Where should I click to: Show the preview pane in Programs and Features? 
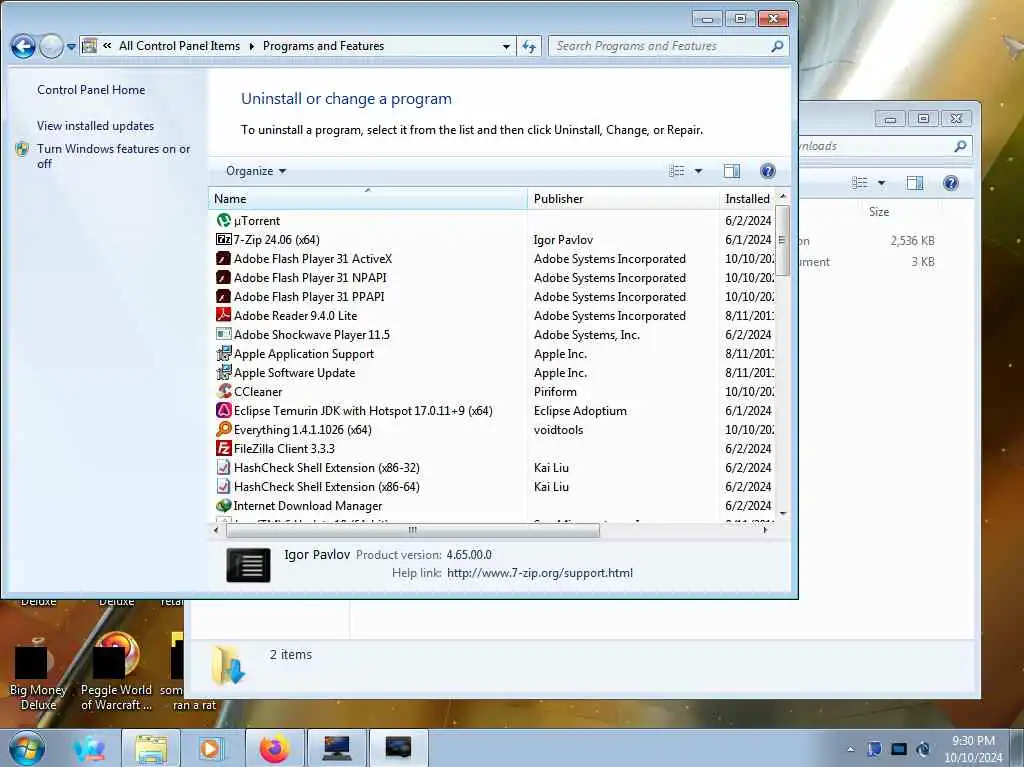tap(732, 171)
